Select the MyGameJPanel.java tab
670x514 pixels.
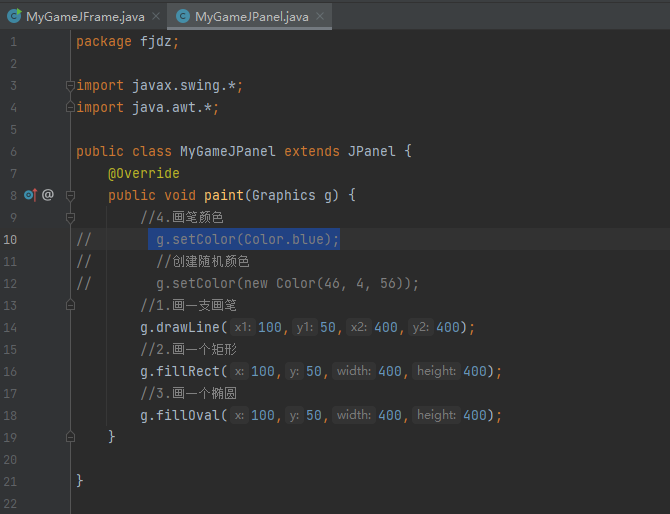(x=252, y=17)
